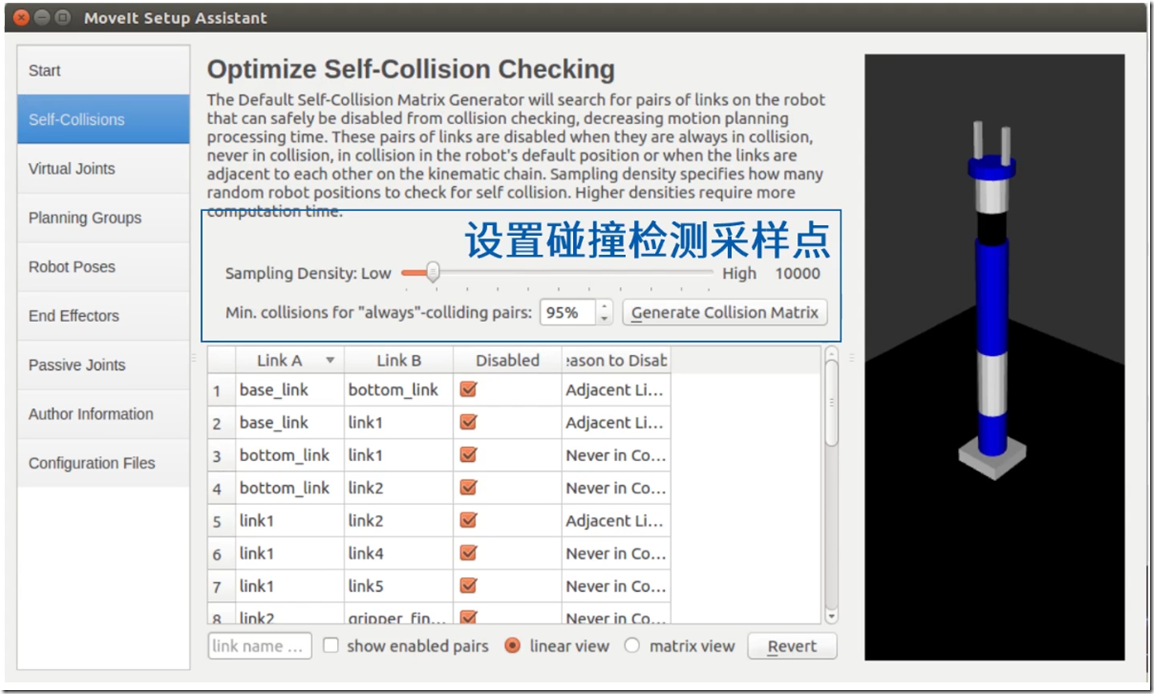Uncheck Disabled for base_link and link1
Image resolution: width=1154 pixels, height=694 pixels.
[468, 422]
